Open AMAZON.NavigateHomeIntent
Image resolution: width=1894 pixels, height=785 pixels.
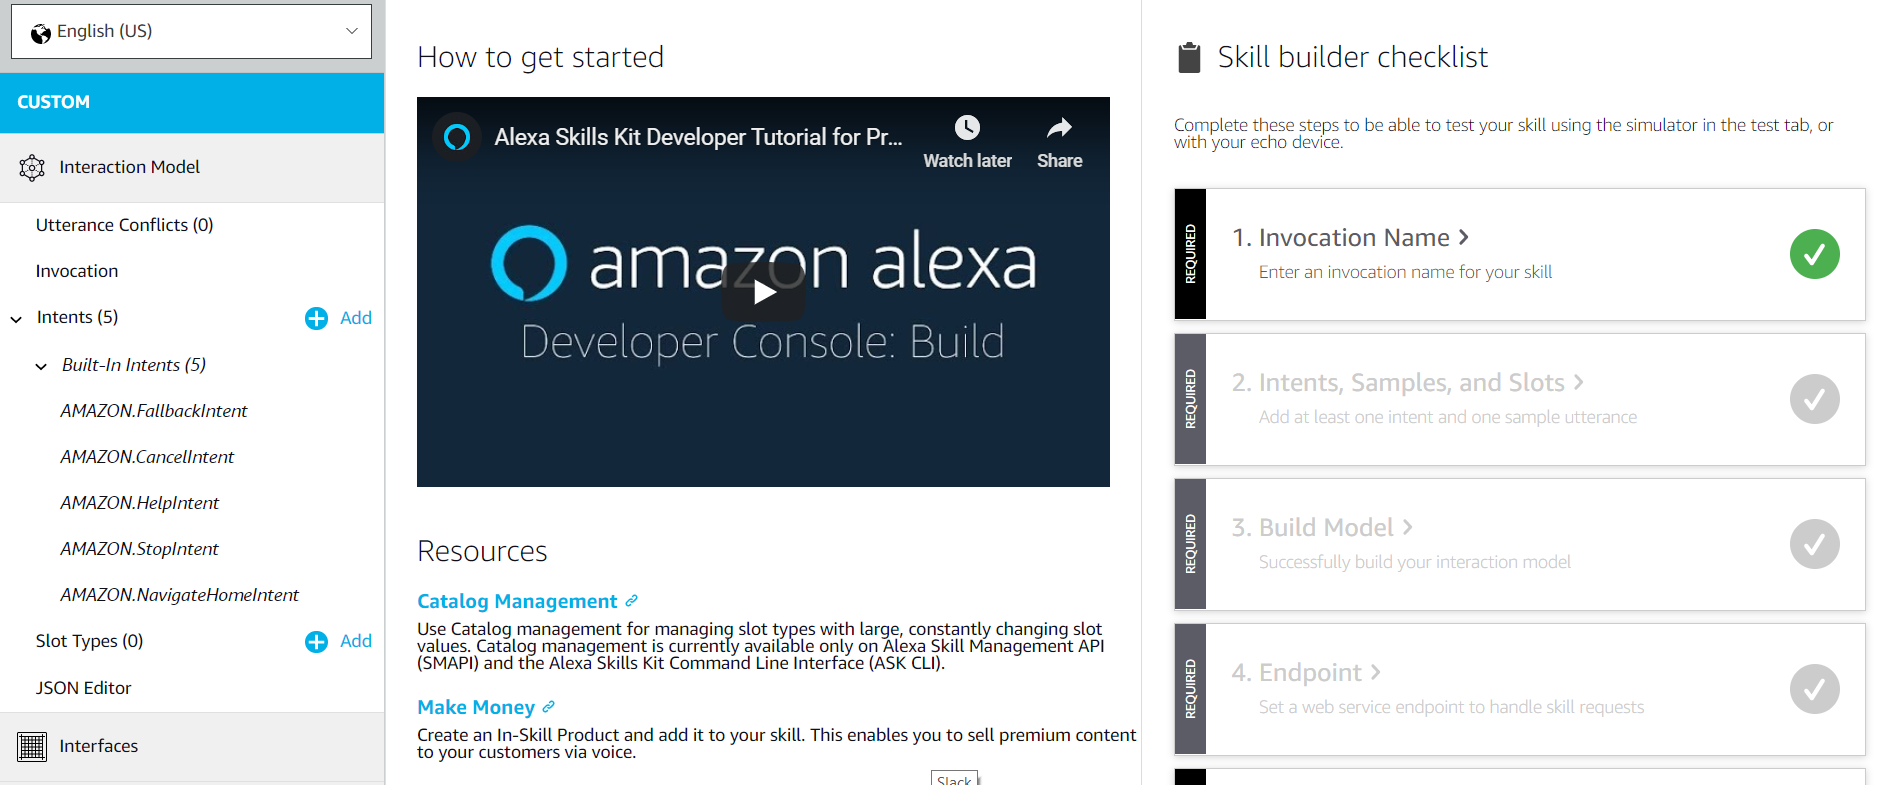179,595
